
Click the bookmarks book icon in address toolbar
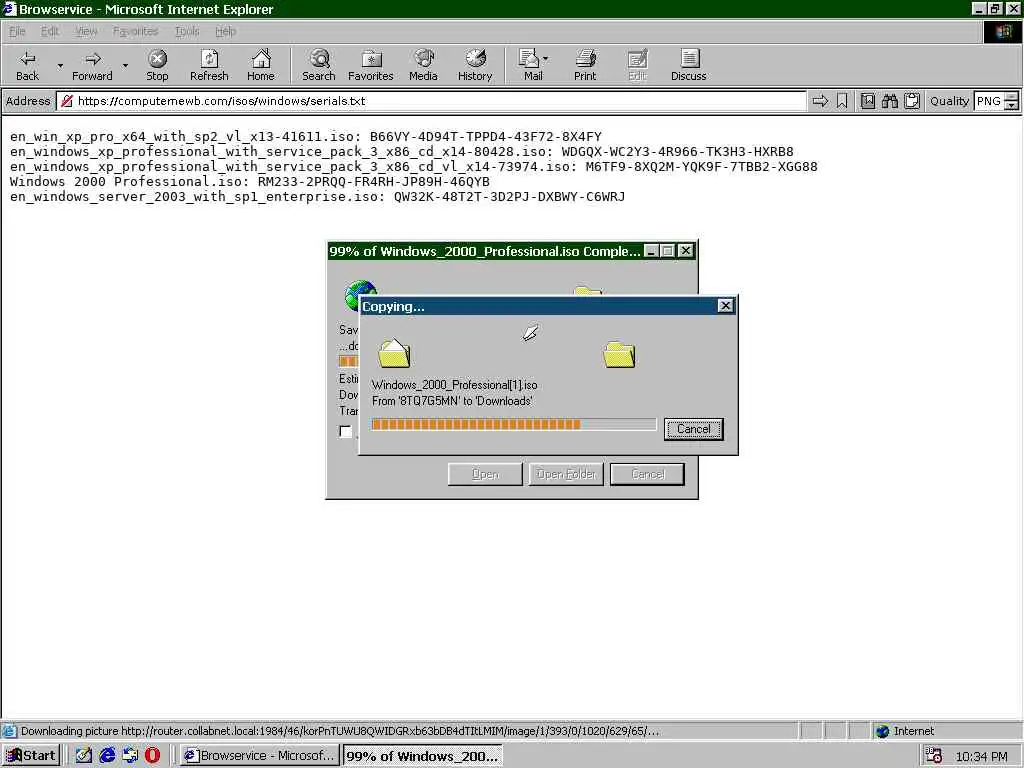click(868, 101)
